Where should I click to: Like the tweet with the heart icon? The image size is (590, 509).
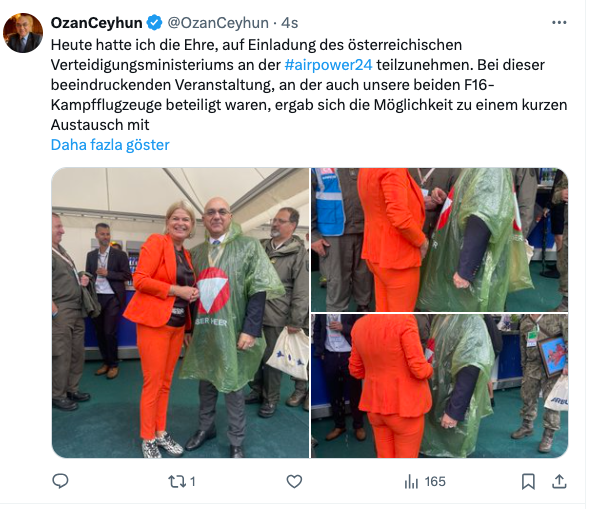coord(294,482)
